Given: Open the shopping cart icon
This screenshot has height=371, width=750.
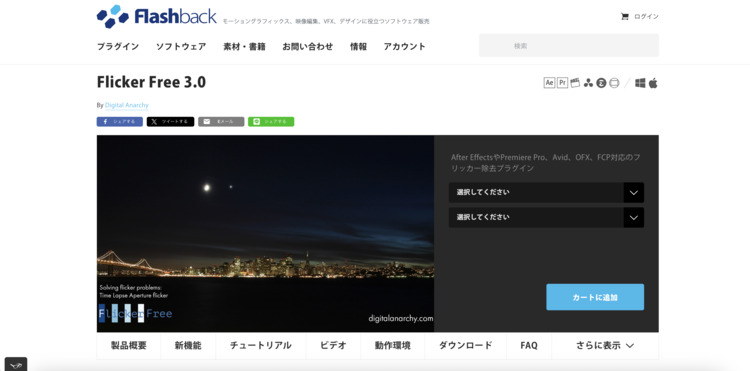Looking at the screenshot, I should 624,17.
